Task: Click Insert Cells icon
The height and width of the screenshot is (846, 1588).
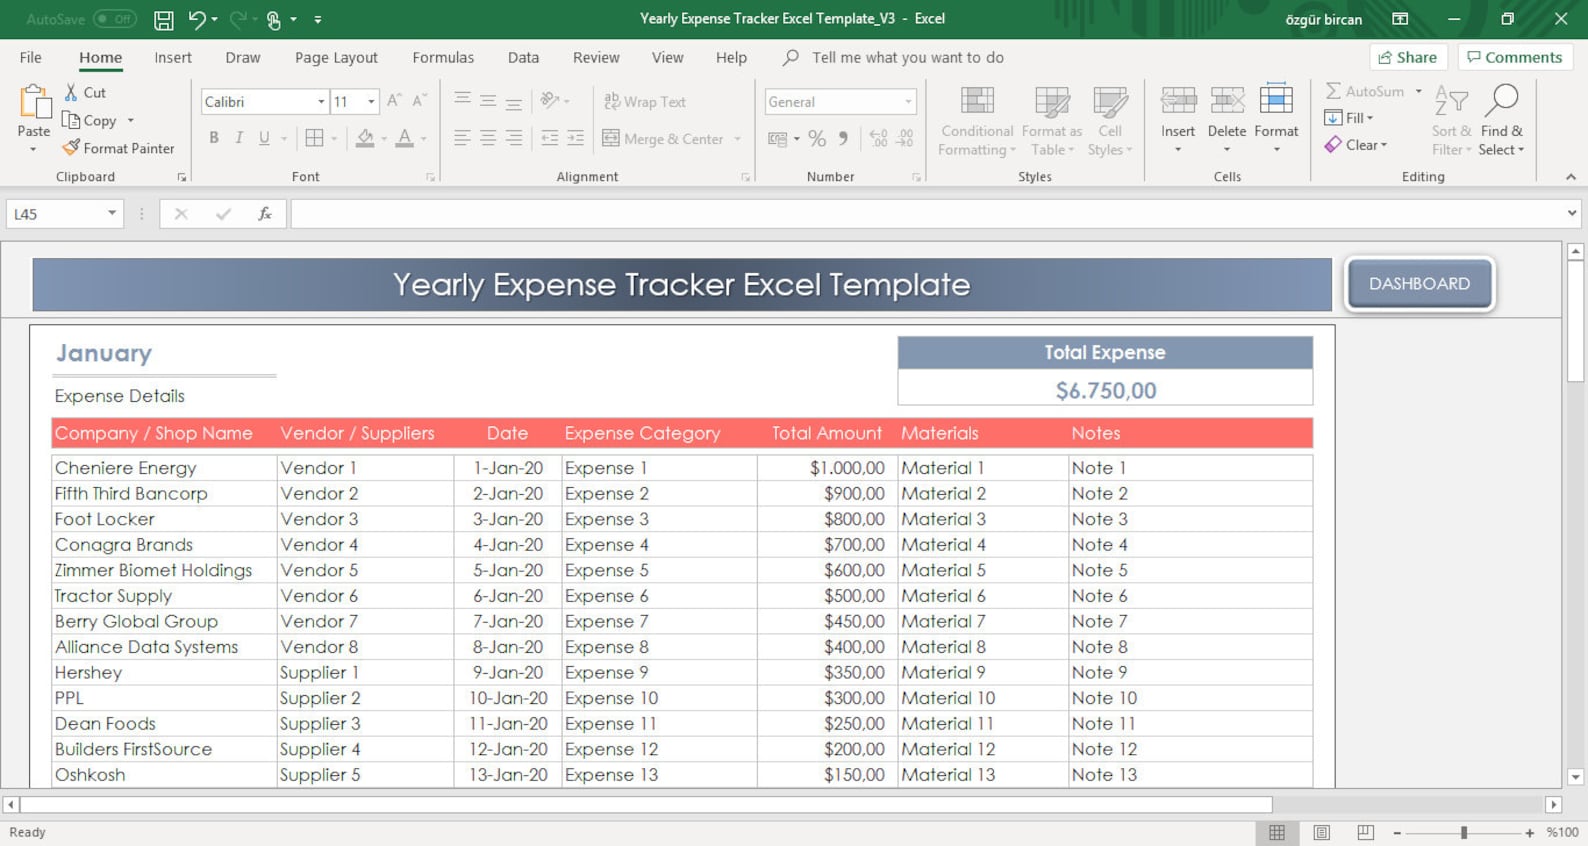Action: click(x=1178, y=101)
